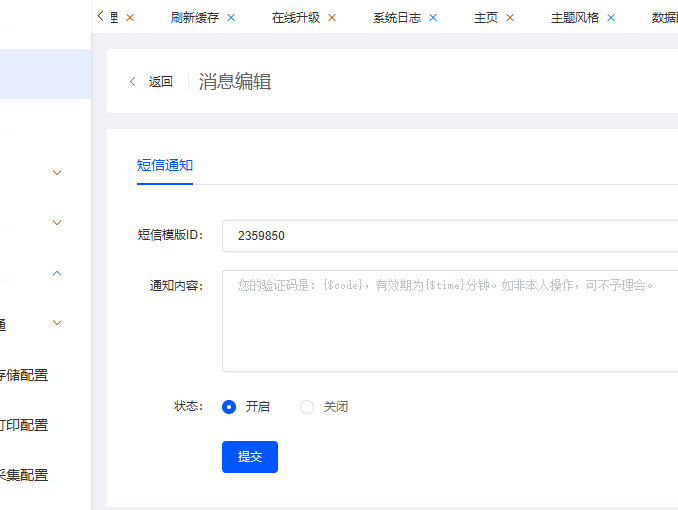Close the truncated first tab

130,18
